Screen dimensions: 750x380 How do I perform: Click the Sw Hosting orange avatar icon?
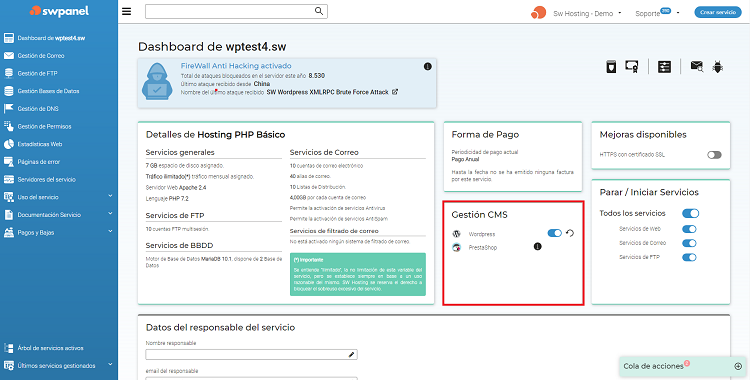coord(539,13)
